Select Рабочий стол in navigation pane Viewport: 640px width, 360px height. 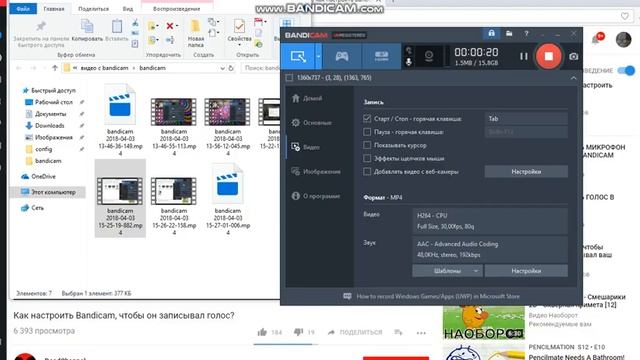coord(53,102)
